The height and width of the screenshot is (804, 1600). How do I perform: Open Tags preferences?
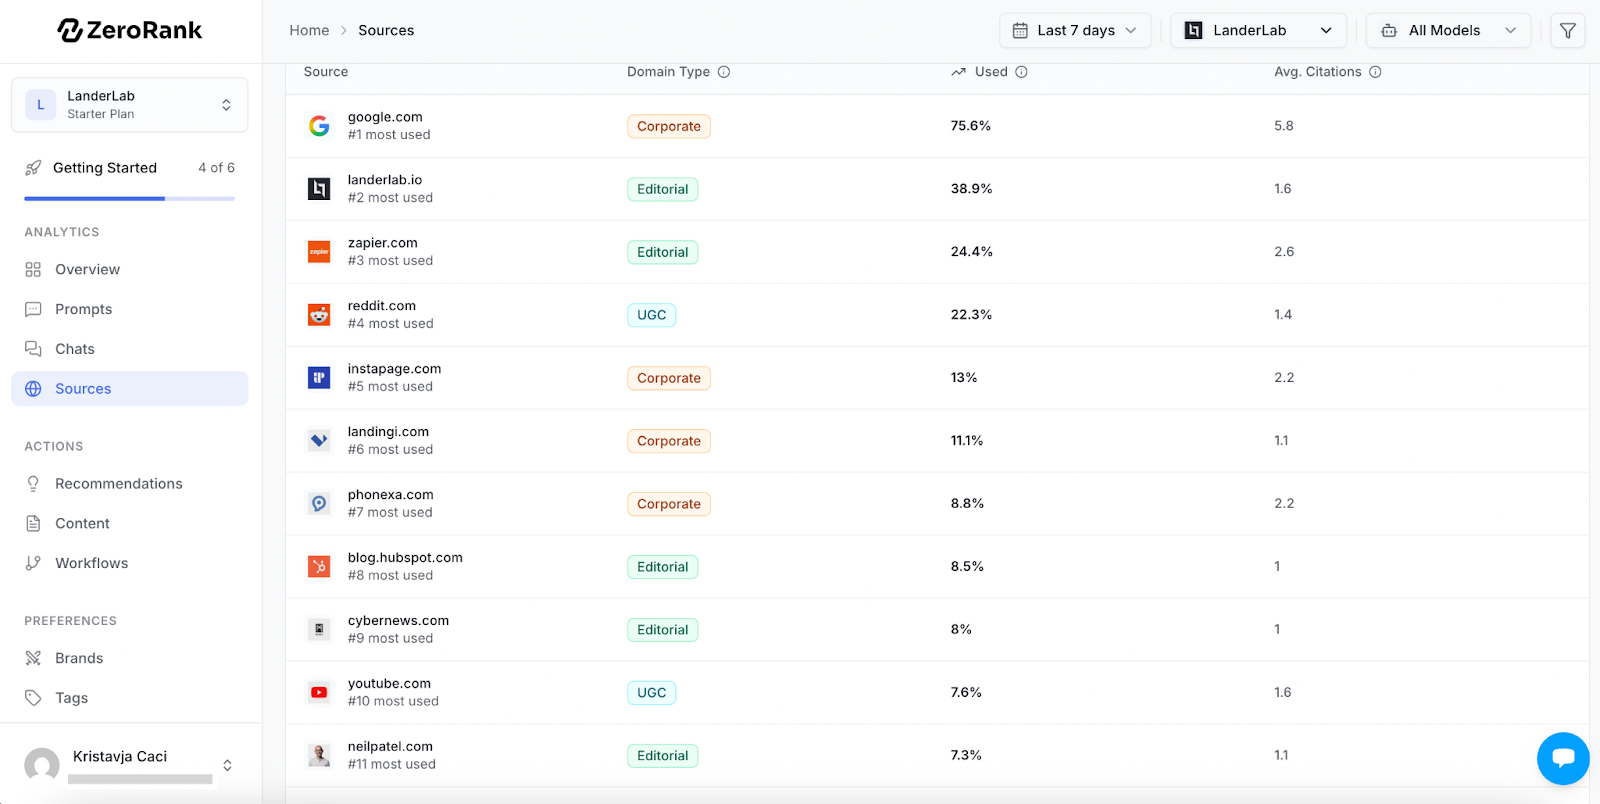(x=130, y=698)
